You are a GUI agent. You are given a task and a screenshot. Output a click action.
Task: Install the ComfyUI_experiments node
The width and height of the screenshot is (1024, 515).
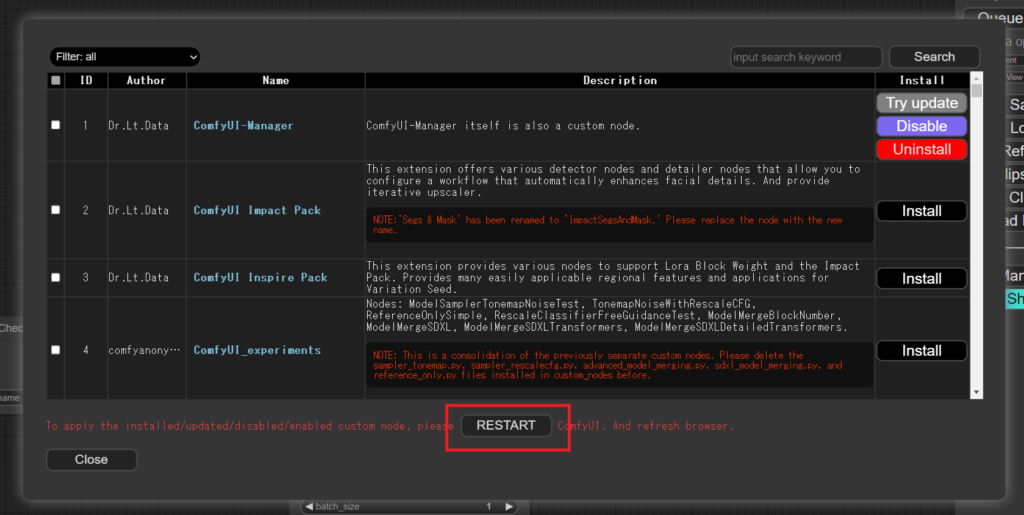[921, 351]
